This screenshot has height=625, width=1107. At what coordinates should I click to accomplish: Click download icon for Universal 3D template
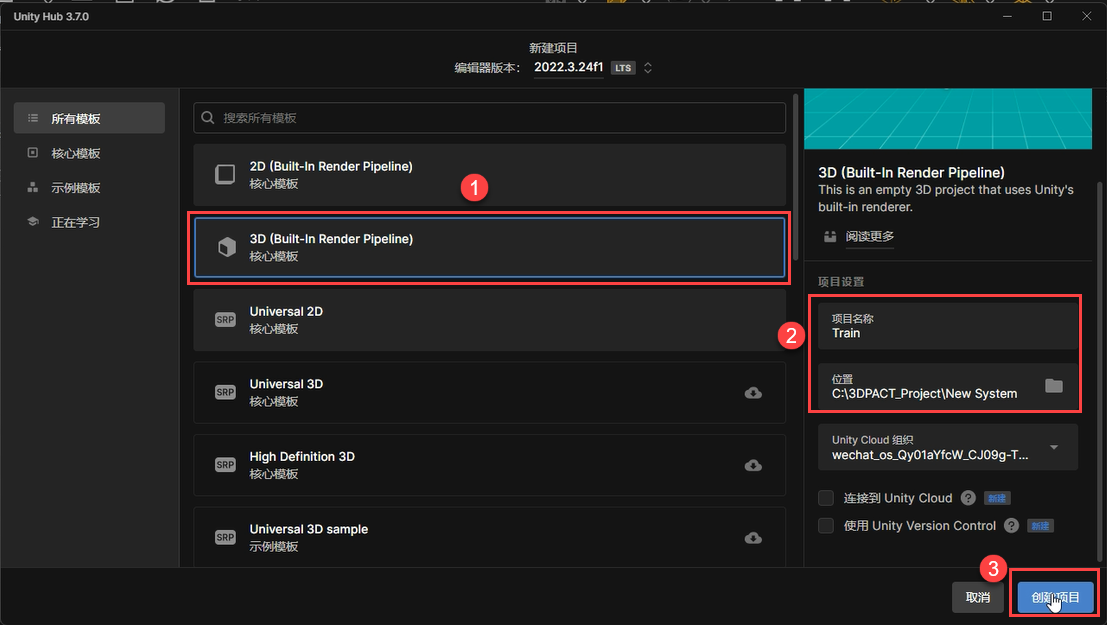coord(753,393)
